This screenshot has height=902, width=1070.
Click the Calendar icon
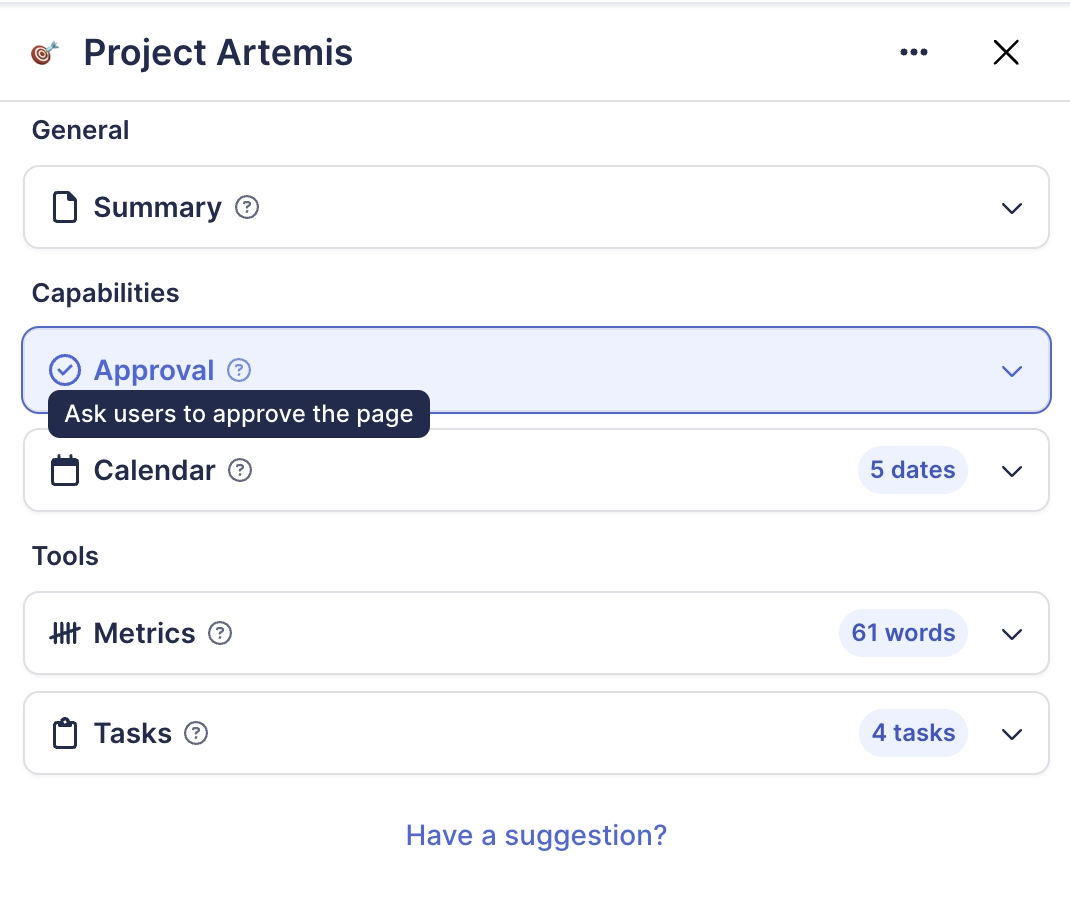click(x=65, y=470)
